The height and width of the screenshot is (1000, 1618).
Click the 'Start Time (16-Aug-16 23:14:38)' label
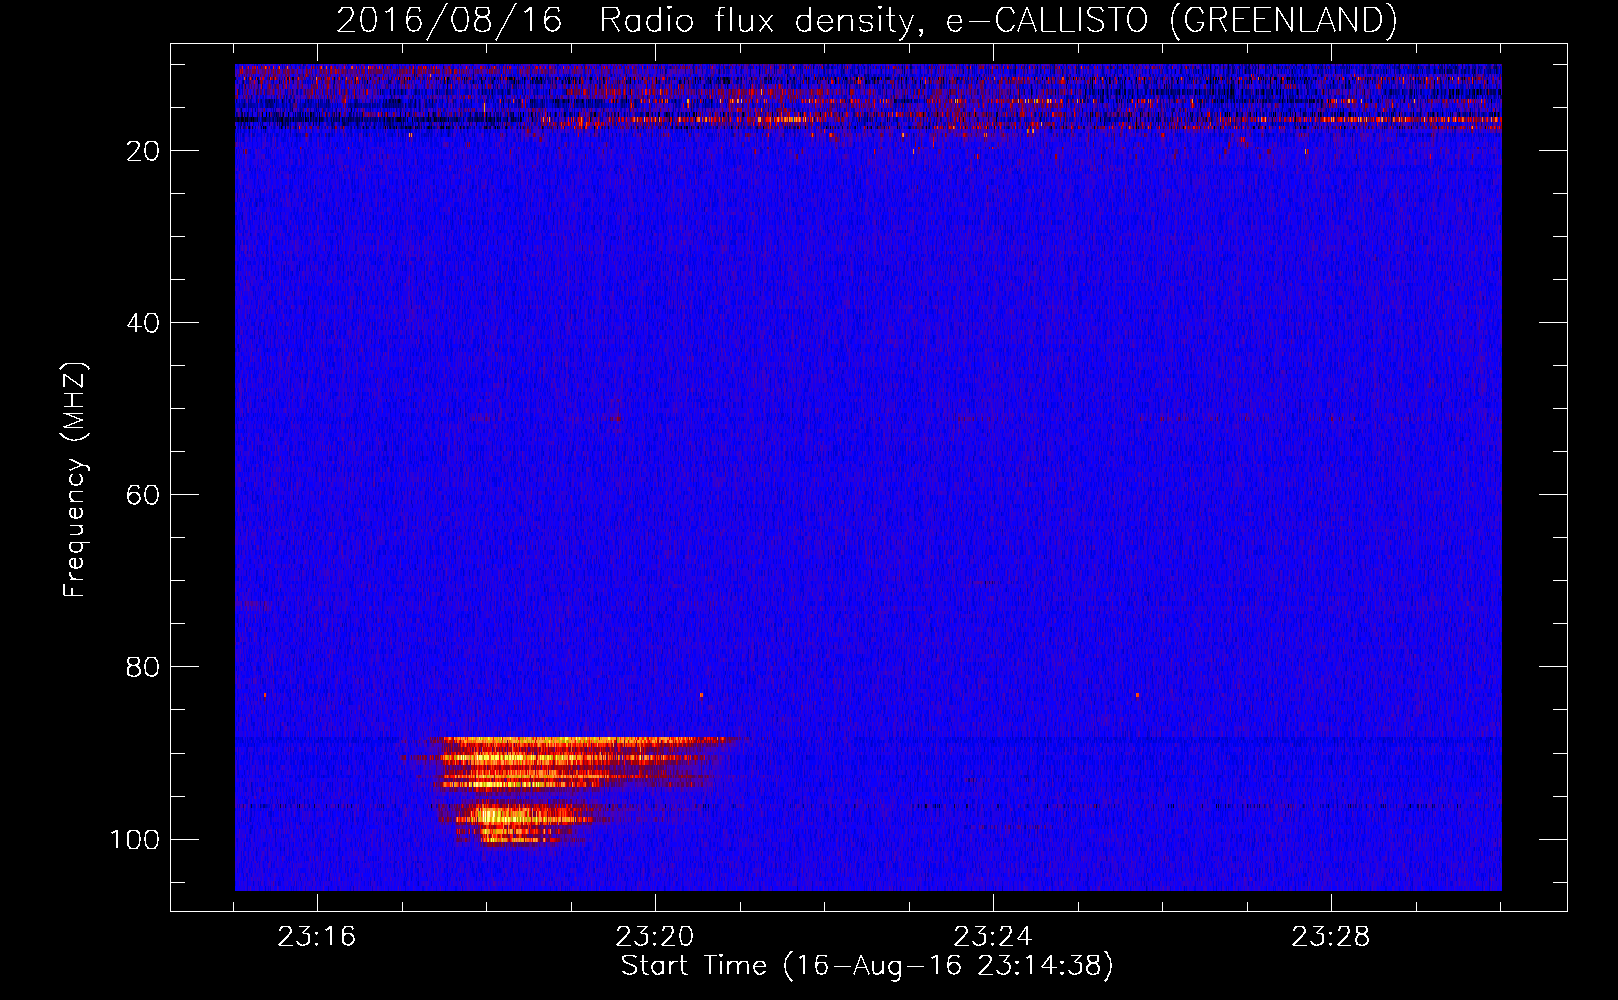click(x=867, y=966)
